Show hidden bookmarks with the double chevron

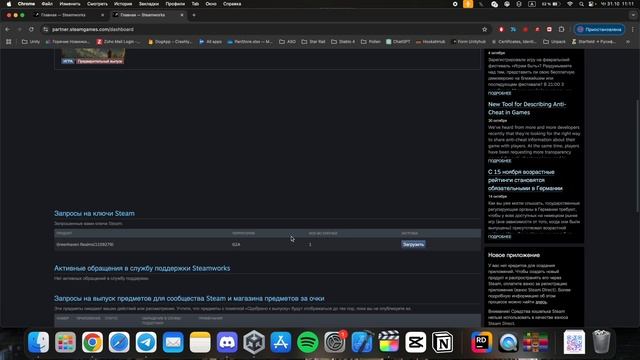tap(628, 42)
